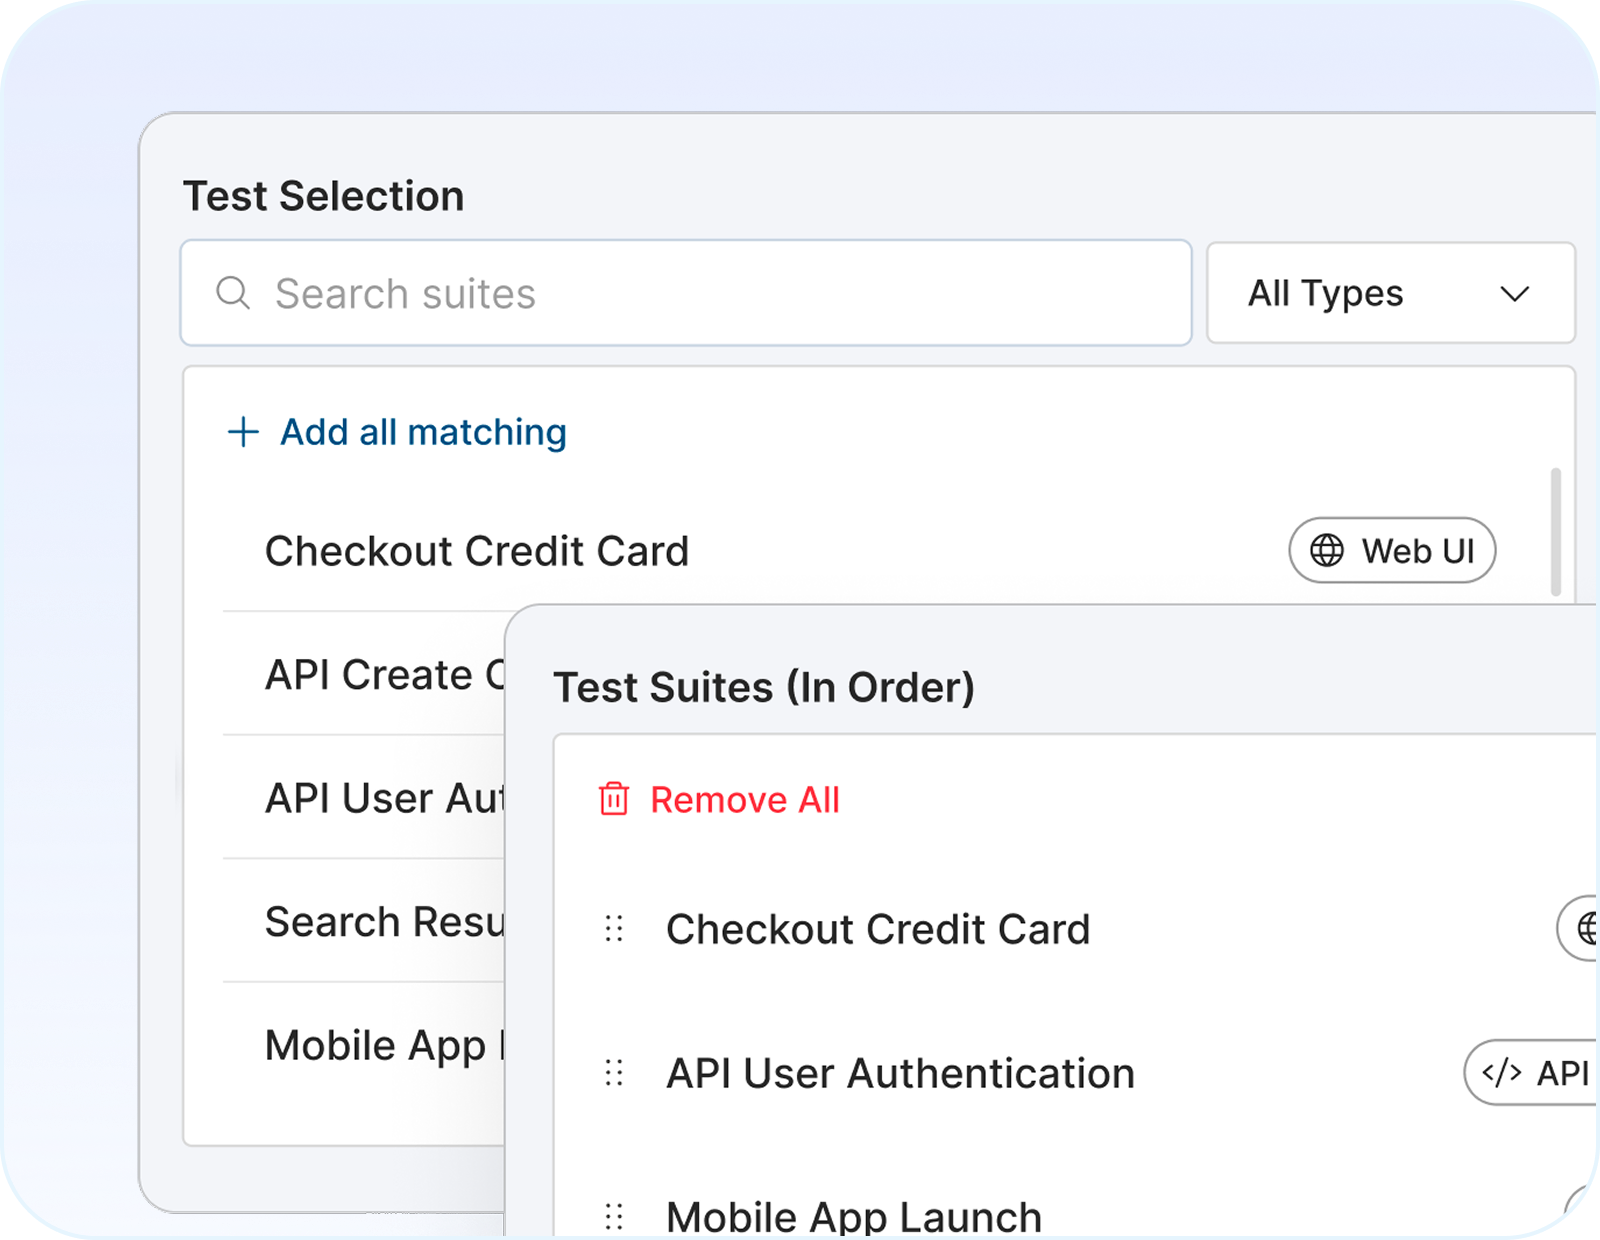Focus the Search suites input field
Viewport: 1600px width, 1240px height.
[686, 293]
